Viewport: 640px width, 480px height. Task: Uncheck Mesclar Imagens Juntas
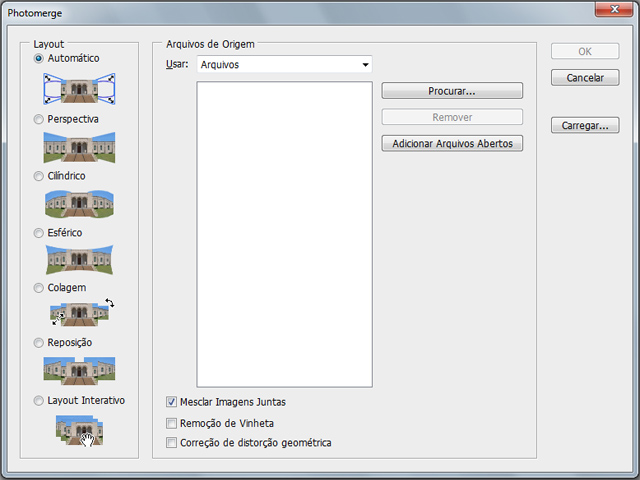[x=171, y=402]
